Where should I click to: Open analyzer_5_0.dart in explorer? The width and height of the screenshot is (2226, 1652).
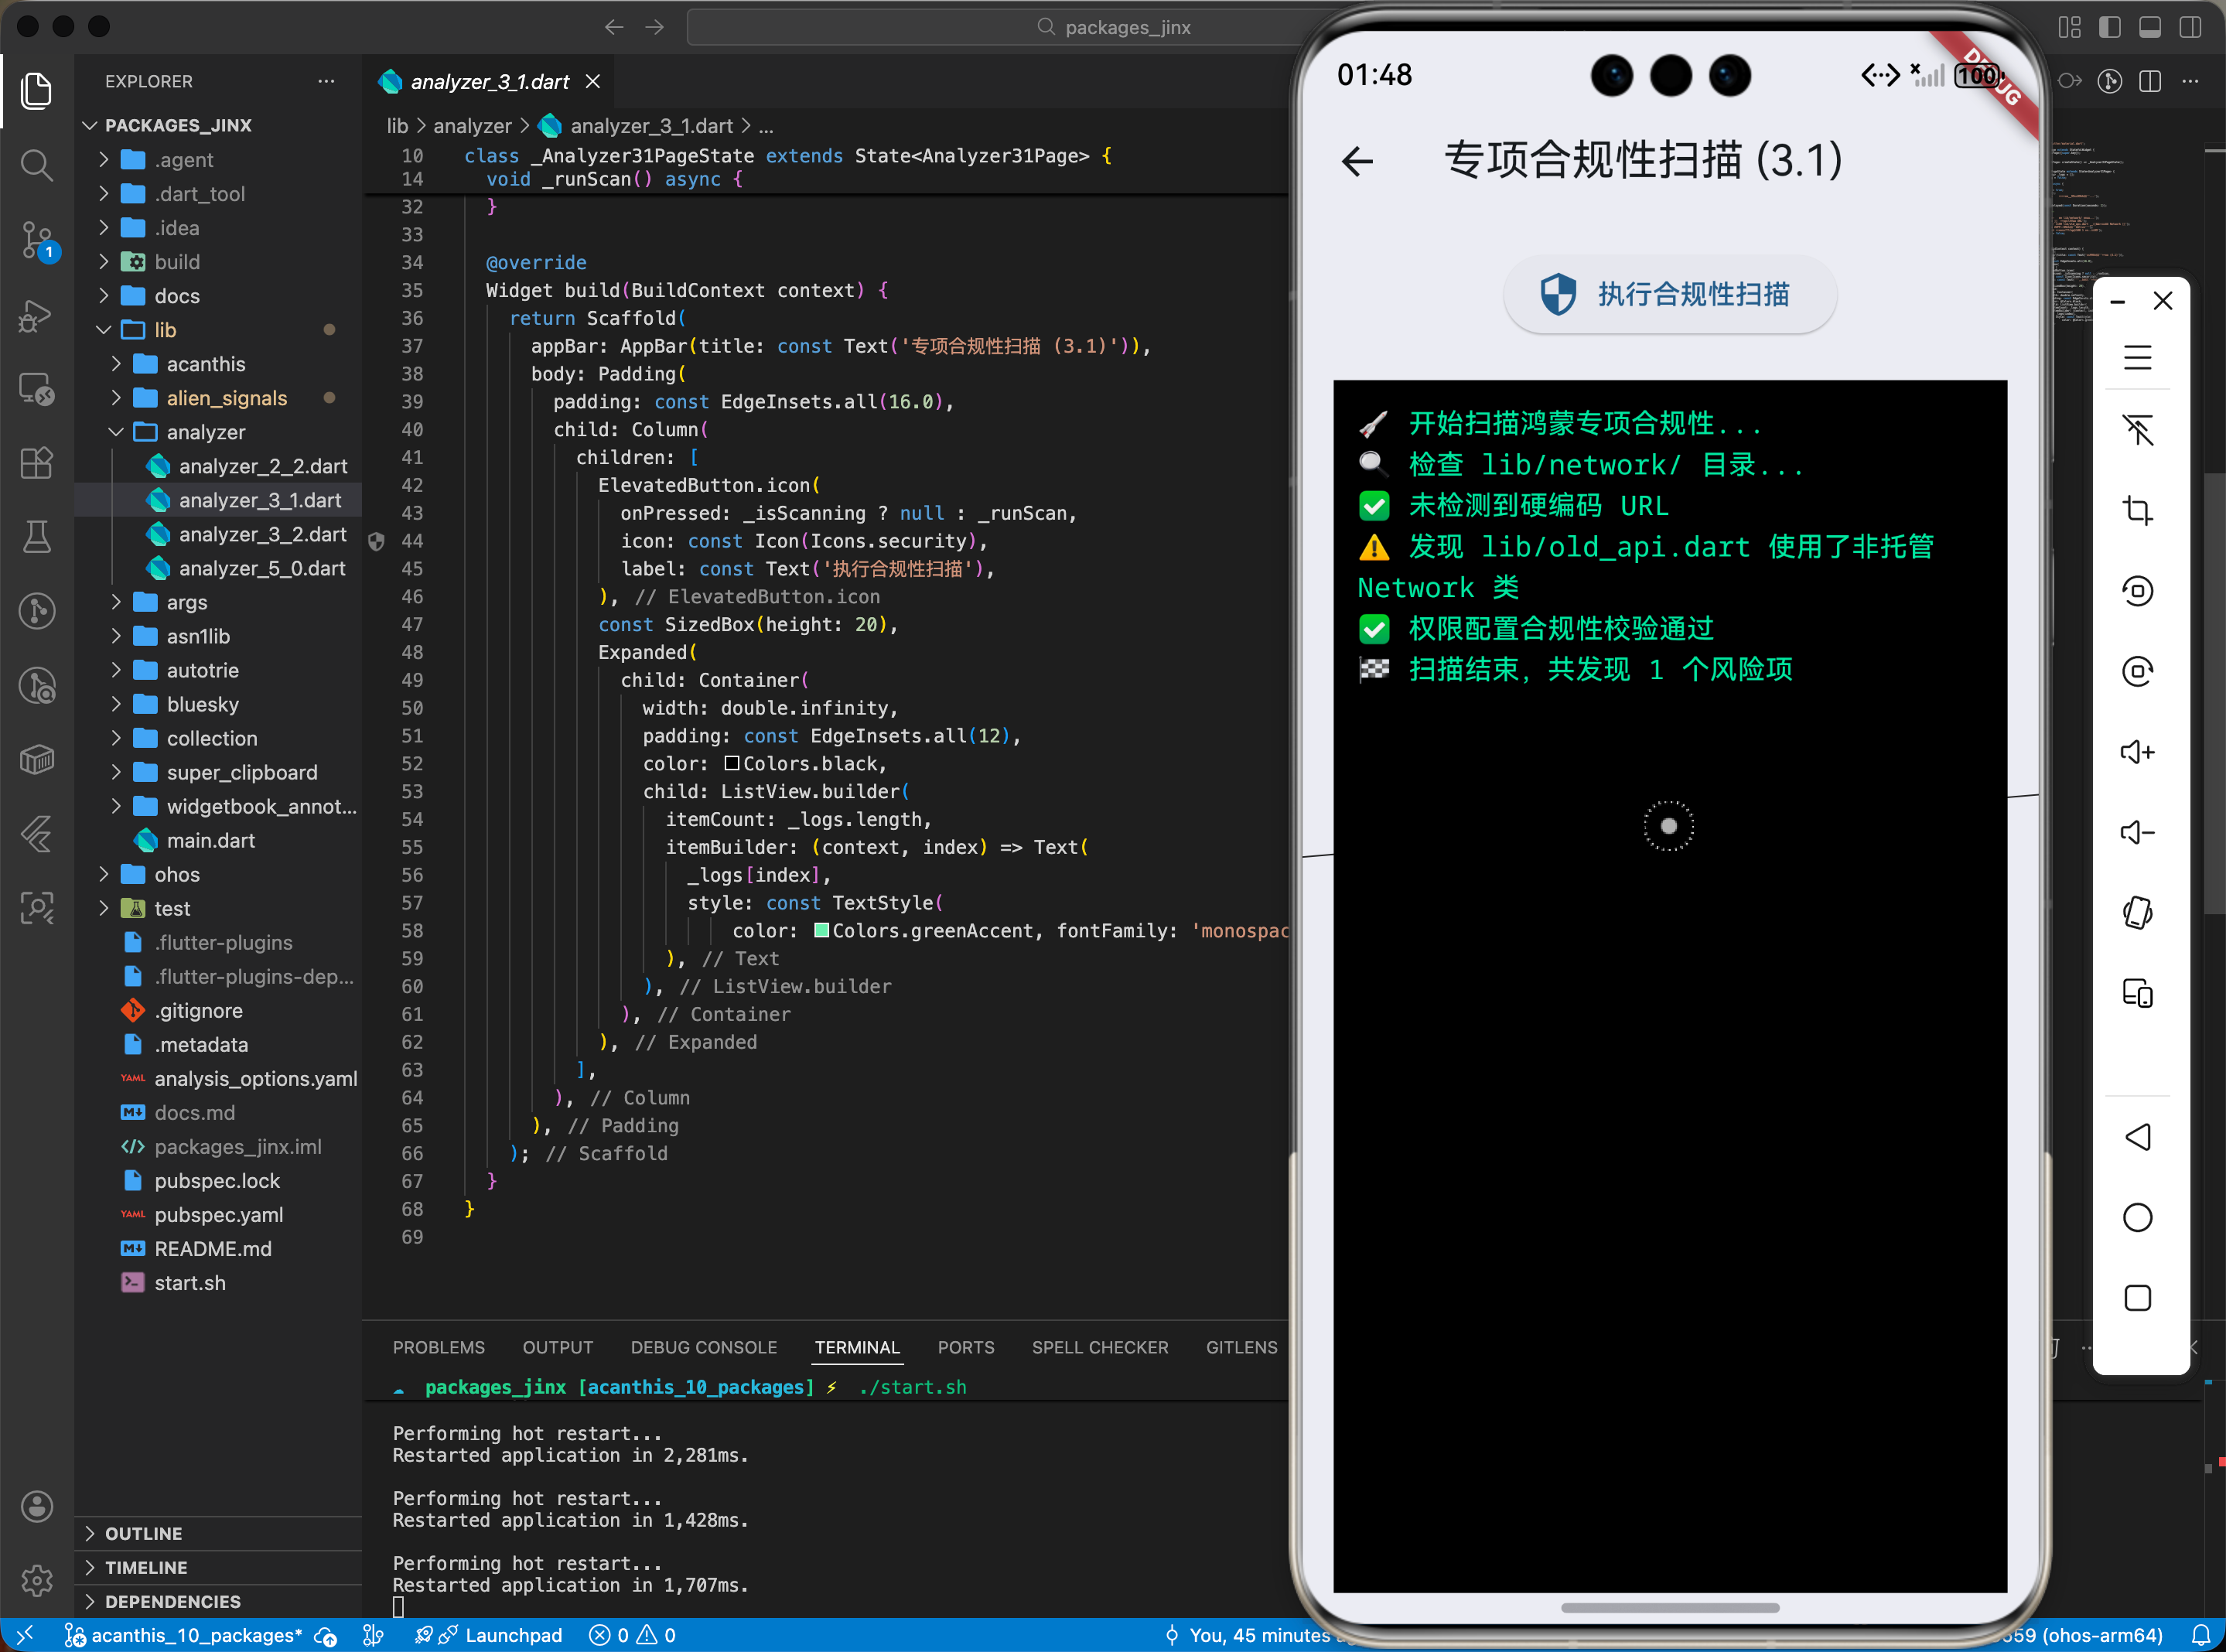pyautogui.click(x=262, y=568)
